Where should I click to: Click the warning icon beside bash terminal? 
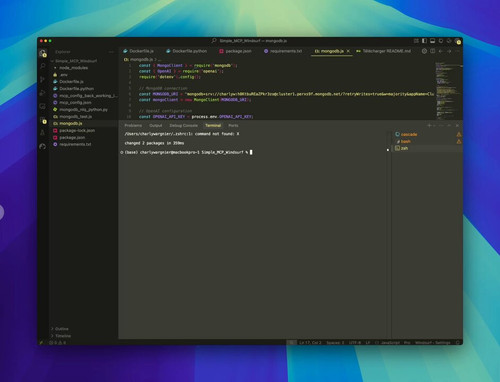[x=459, y=141]
